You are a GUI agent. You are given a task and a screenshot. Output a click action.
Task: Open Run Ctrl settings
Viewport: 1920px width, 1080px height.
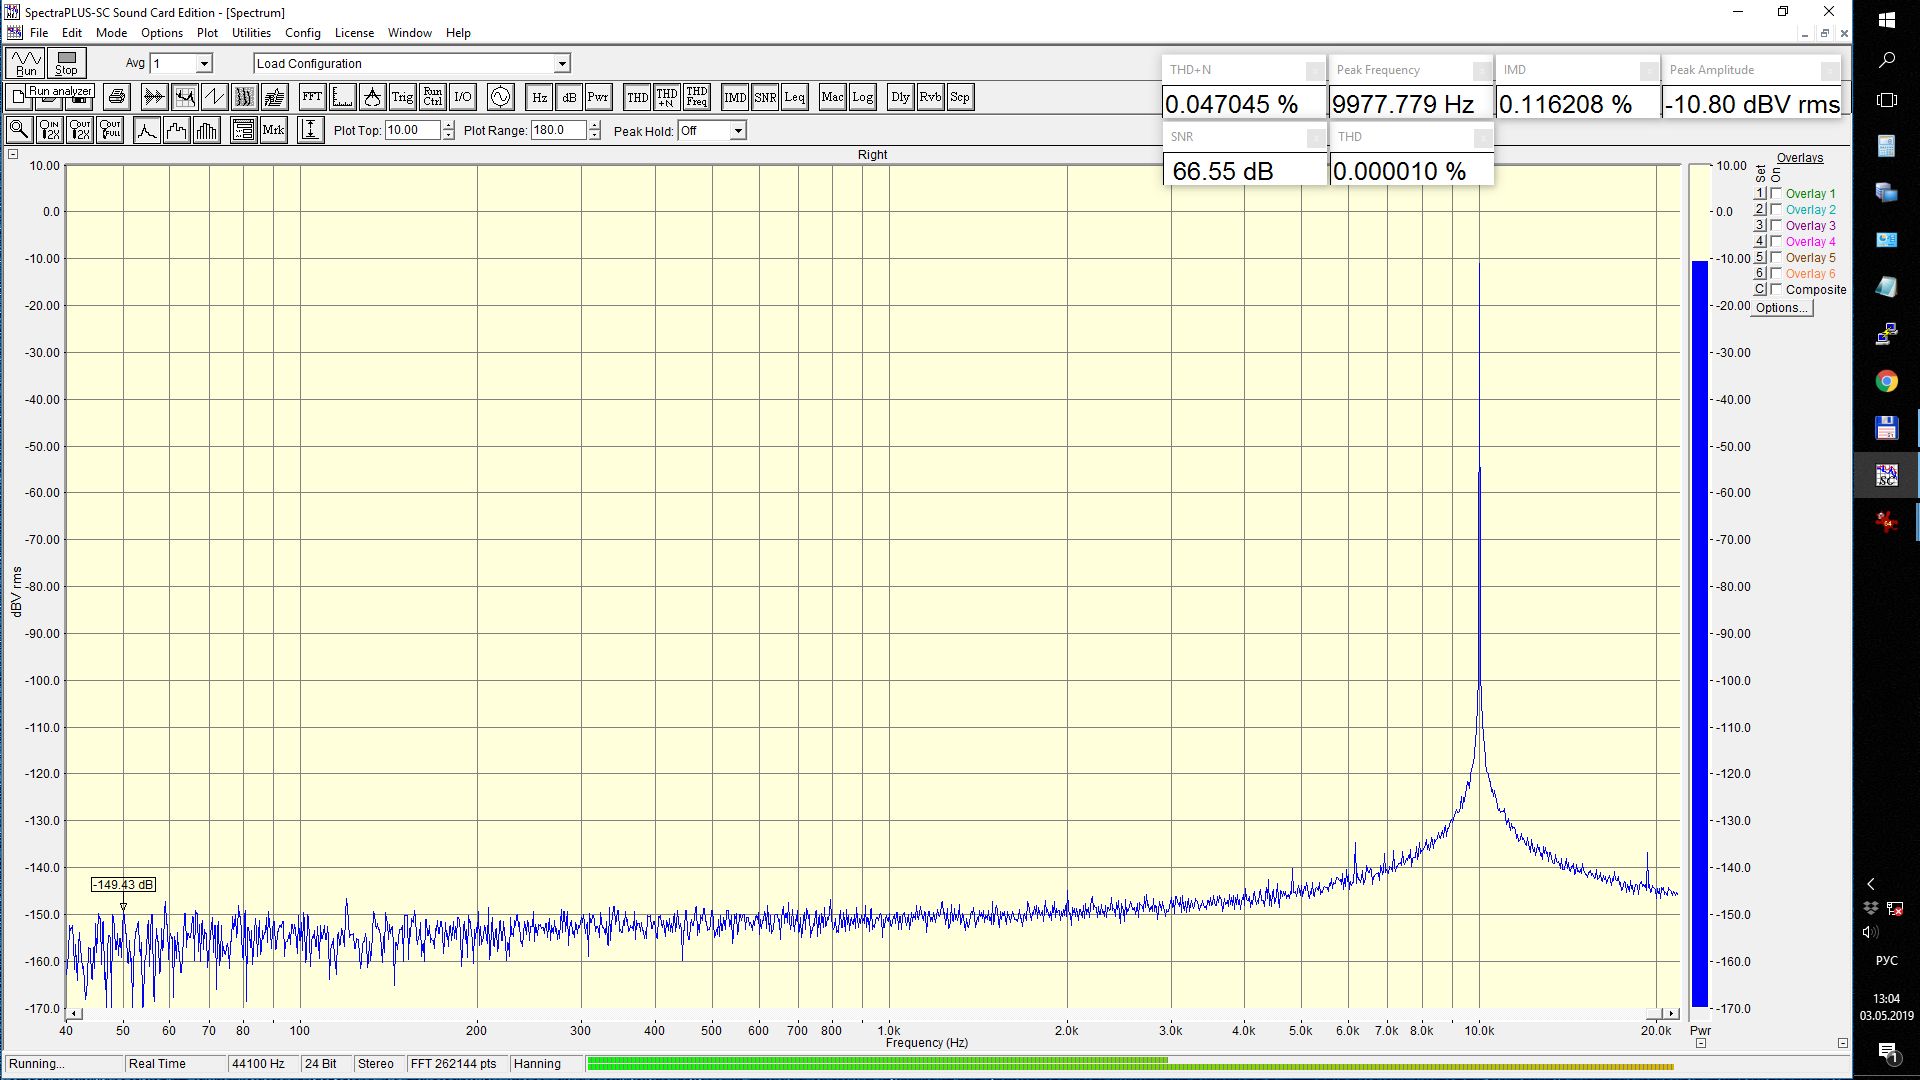point(432,97)
